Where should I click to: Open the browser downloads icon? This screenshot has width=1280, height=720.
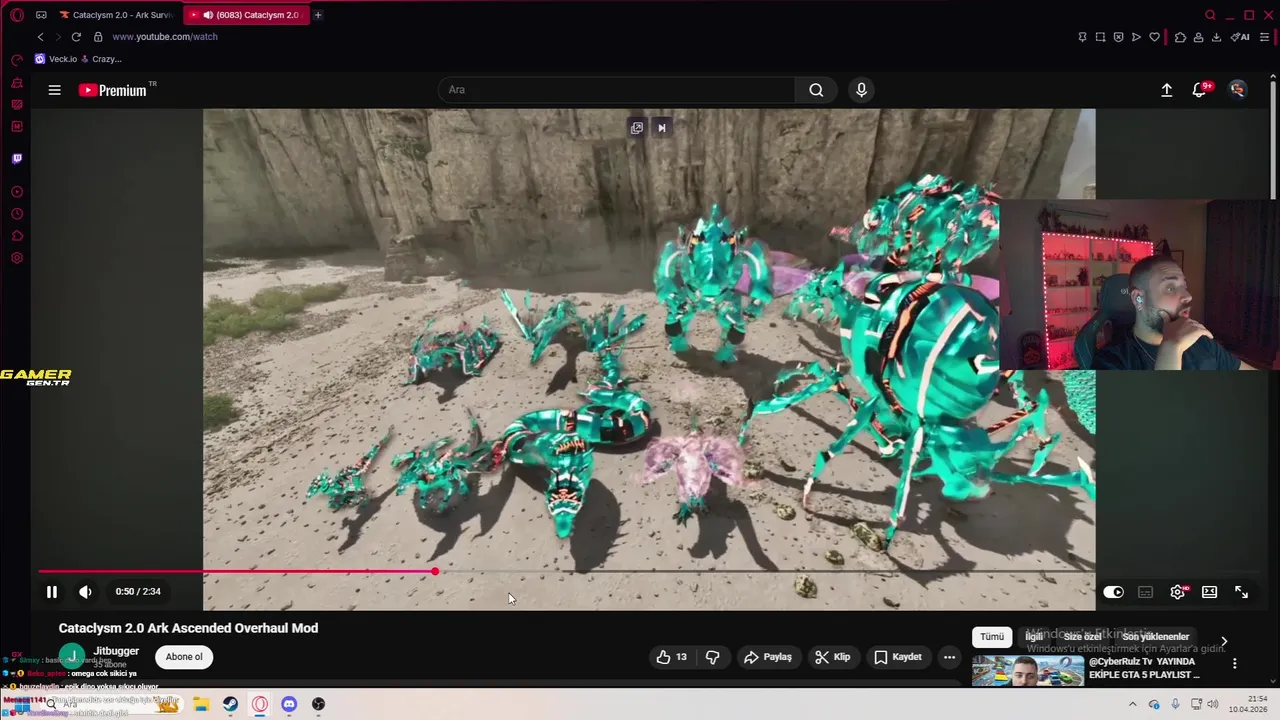coord(1216,37)
